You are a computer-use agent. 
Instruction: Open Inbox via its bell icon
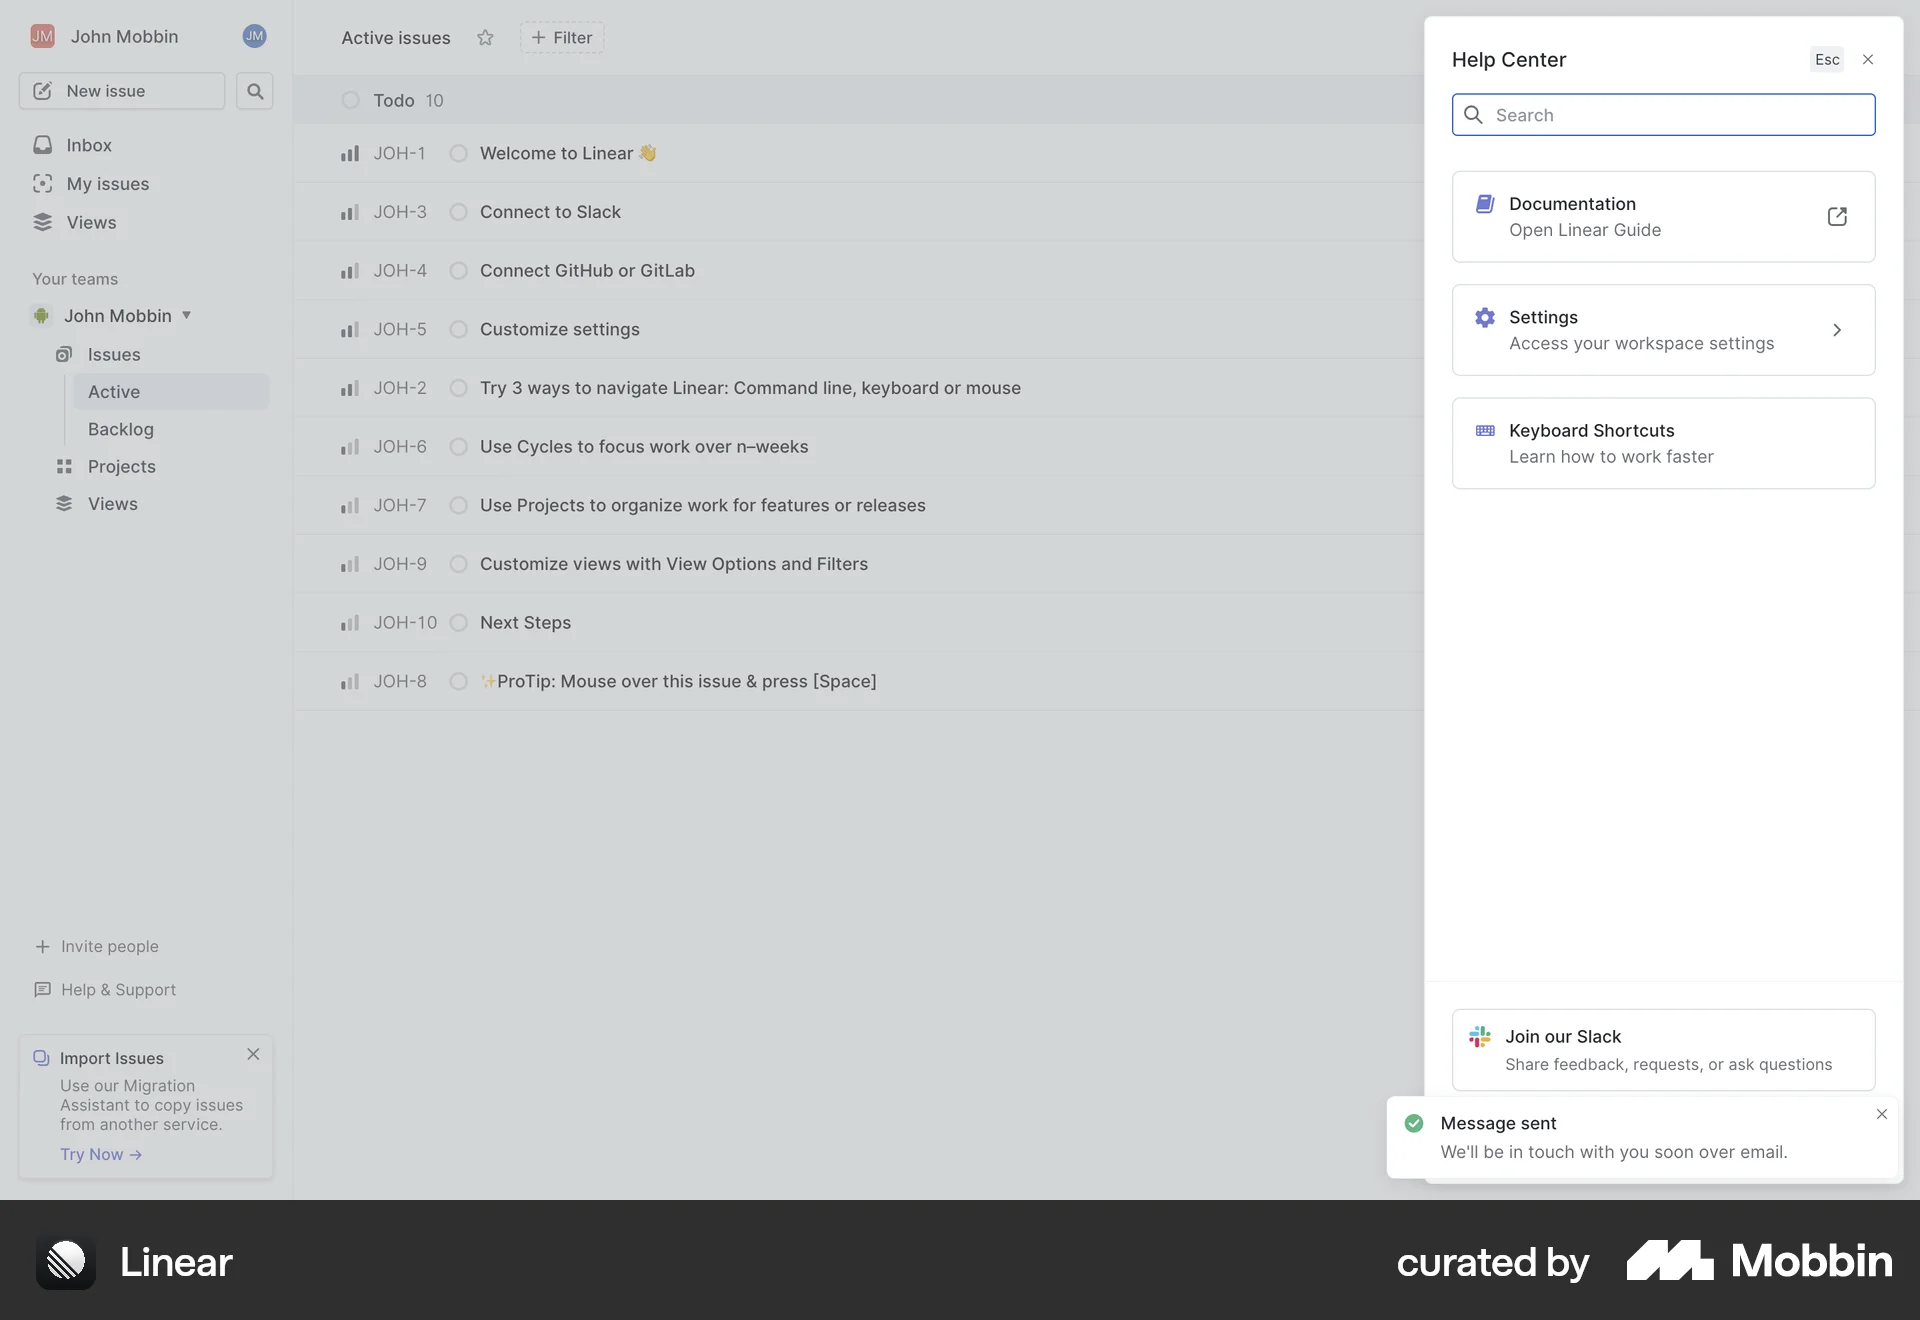click(x=42, y=145)
